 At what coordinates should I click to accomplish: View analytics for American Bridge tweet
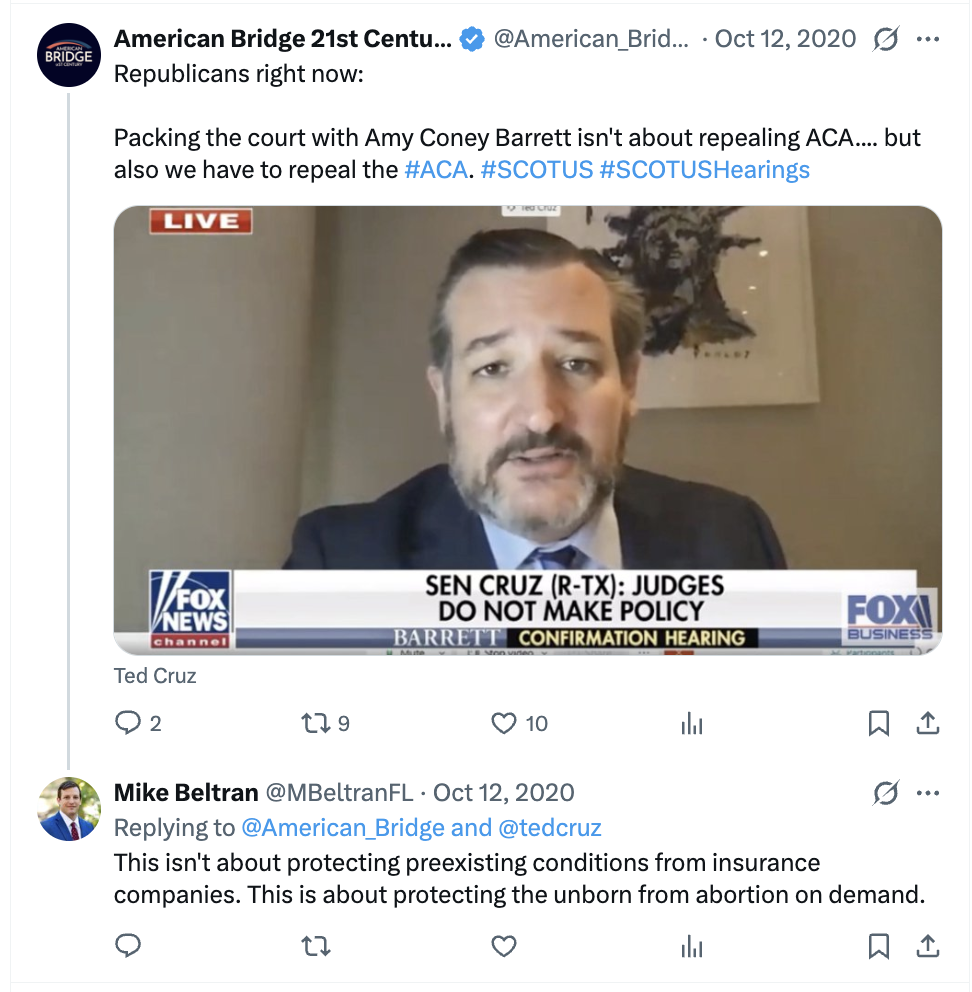[x=692, y=723]
